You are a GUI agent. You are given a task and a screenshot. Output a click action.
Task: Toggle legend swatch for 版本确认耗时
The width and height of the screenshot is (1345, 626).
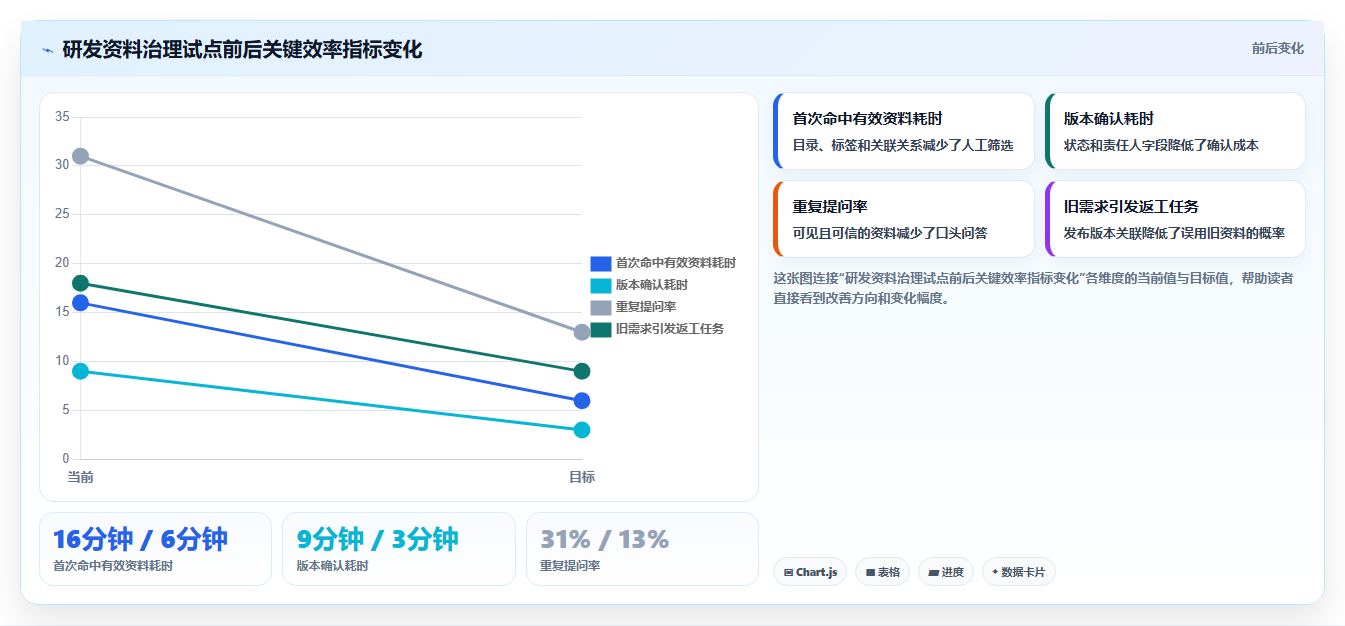[x=600, y=286]
